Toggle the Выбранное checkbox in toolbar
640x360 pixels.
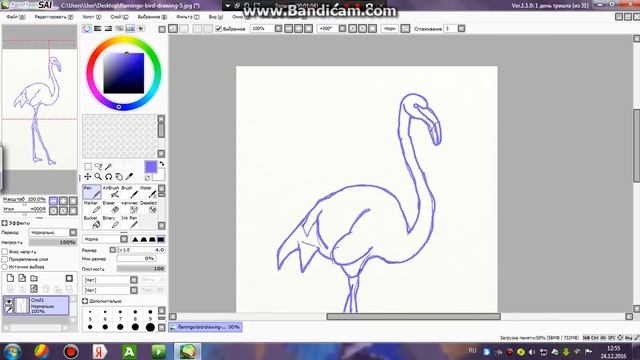(x=218, y=29)
